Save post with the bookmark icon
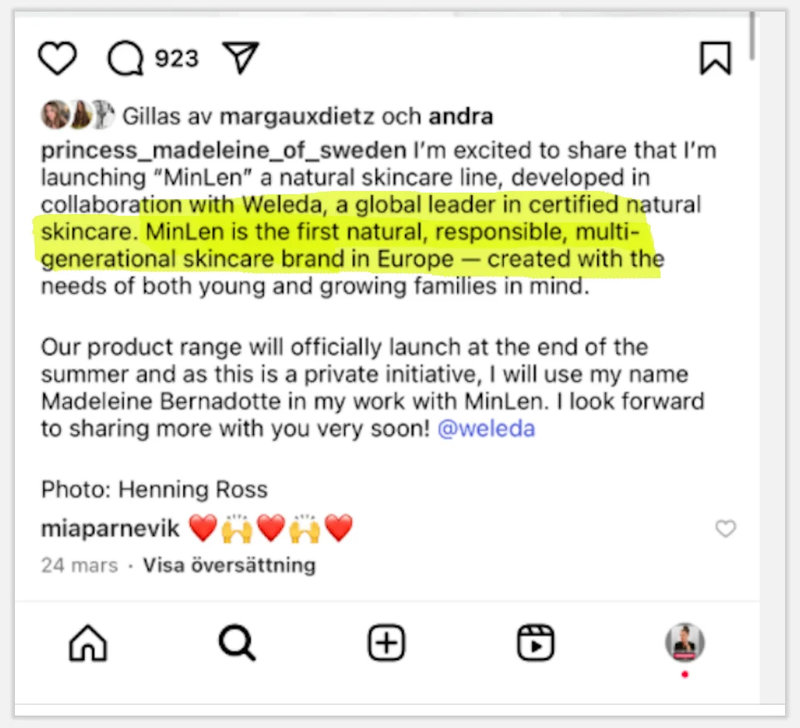Image resolution: width=800 pixels, height=728 pixels. (716, 58)
